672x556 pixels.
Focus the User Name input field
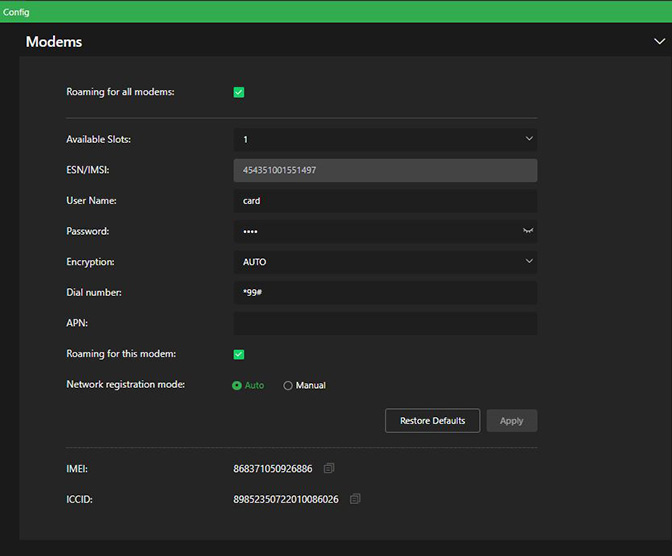(x=385, y=201)
